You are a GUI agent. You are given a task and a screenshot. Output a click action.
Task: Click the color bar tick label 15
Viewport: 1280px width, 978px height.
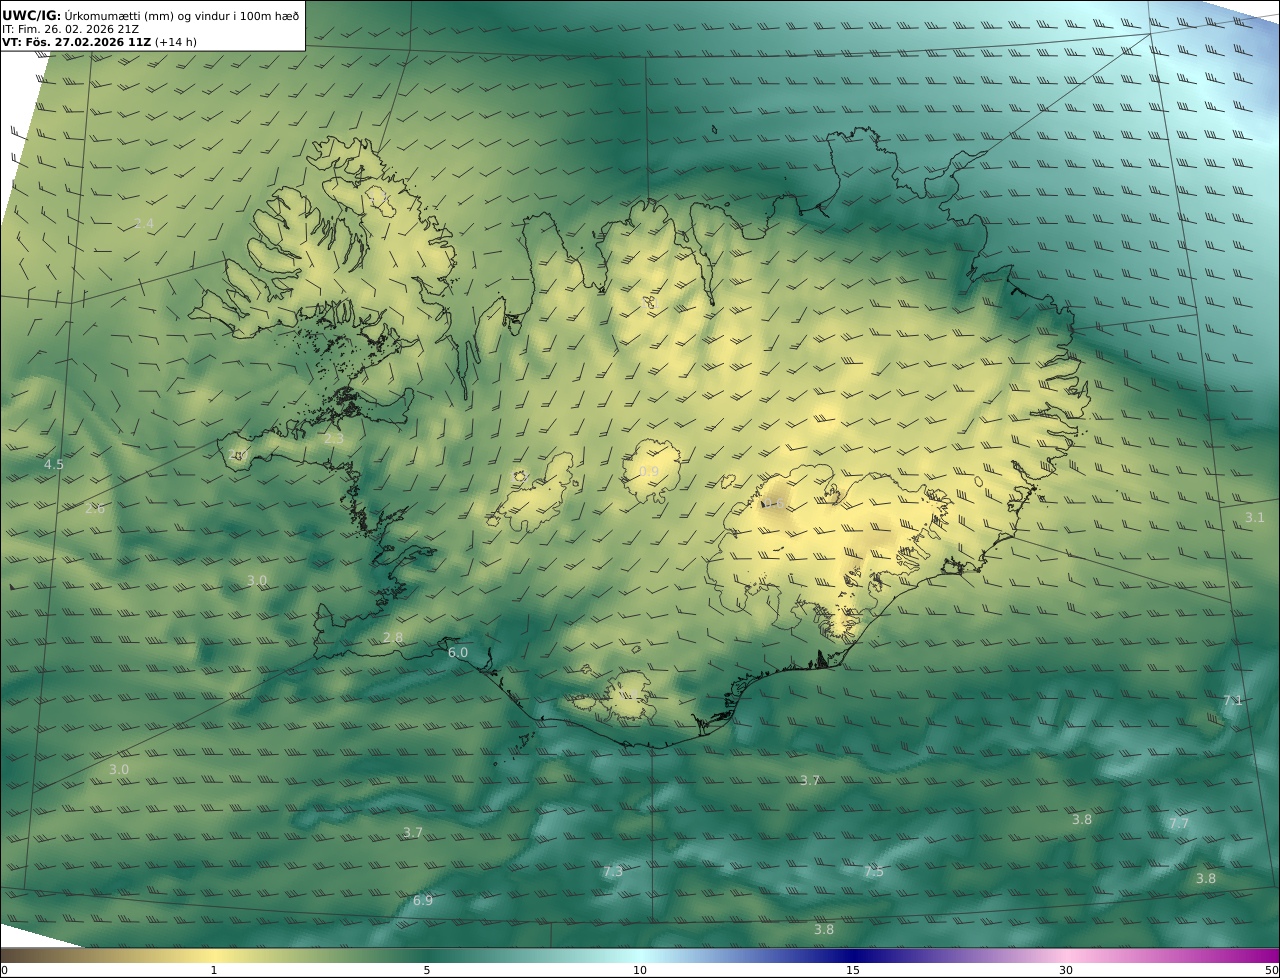pos(853,970)
